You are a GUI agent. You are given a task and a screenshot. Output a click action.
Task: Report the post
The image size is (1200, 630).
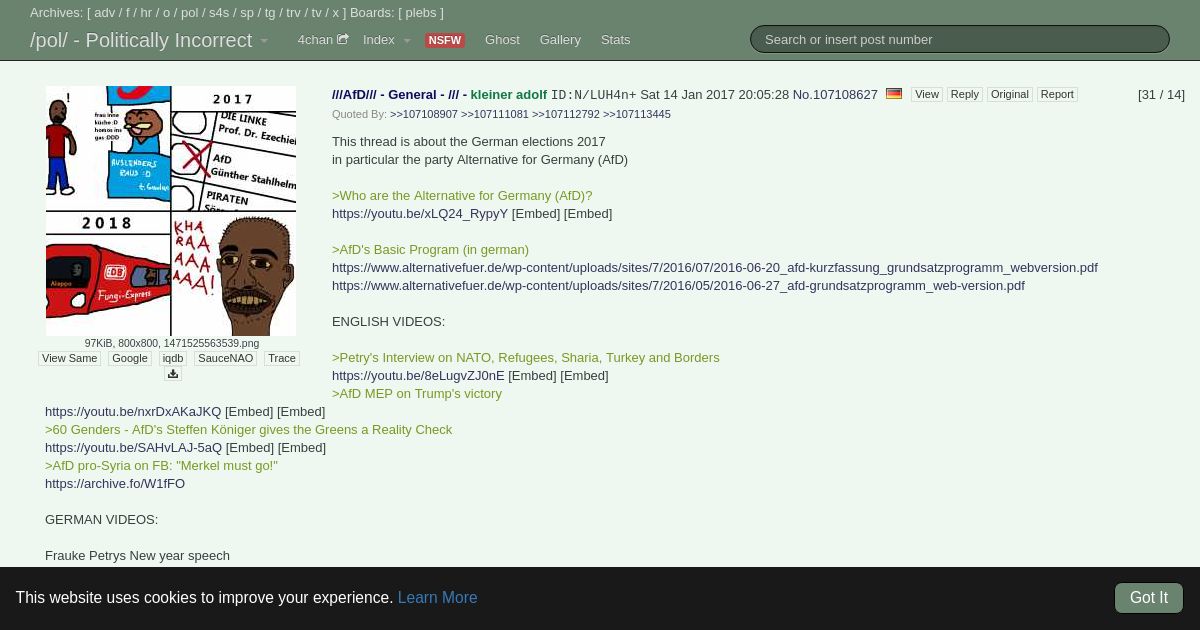coord(1057,94)
